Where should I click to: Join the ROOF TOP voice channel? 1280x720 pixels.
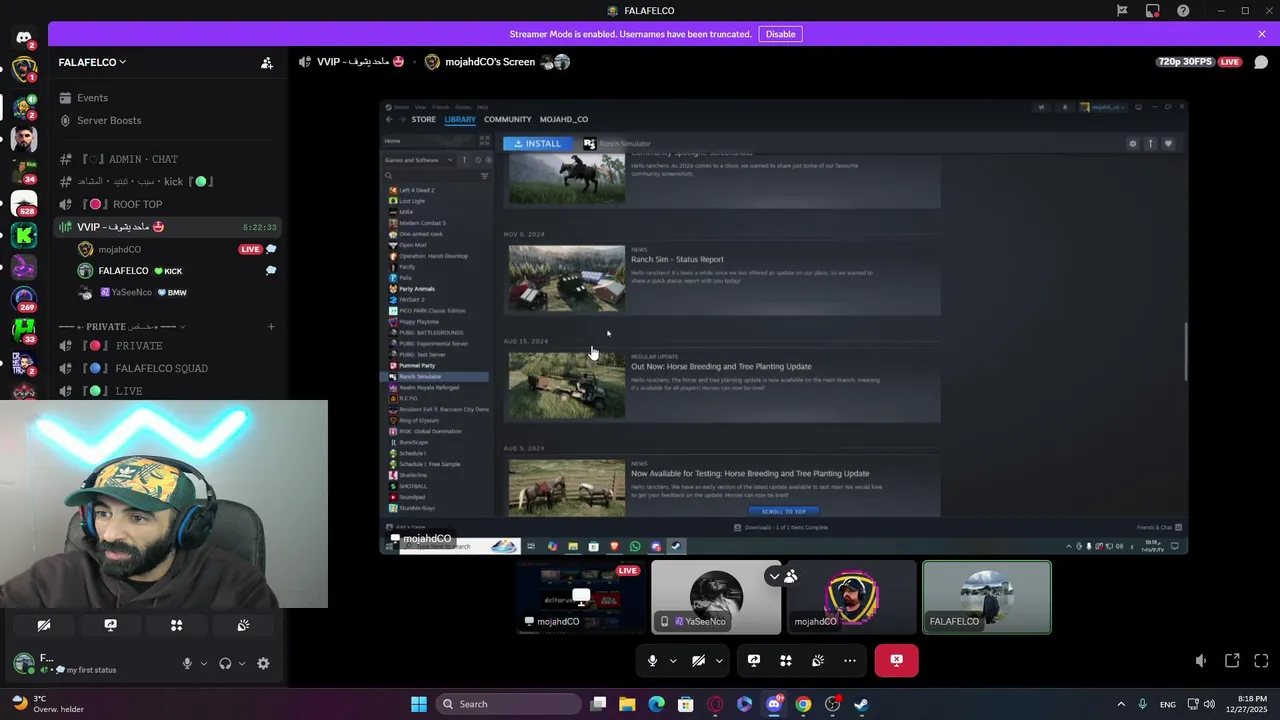pyautogui.click(x=167, y=204)
